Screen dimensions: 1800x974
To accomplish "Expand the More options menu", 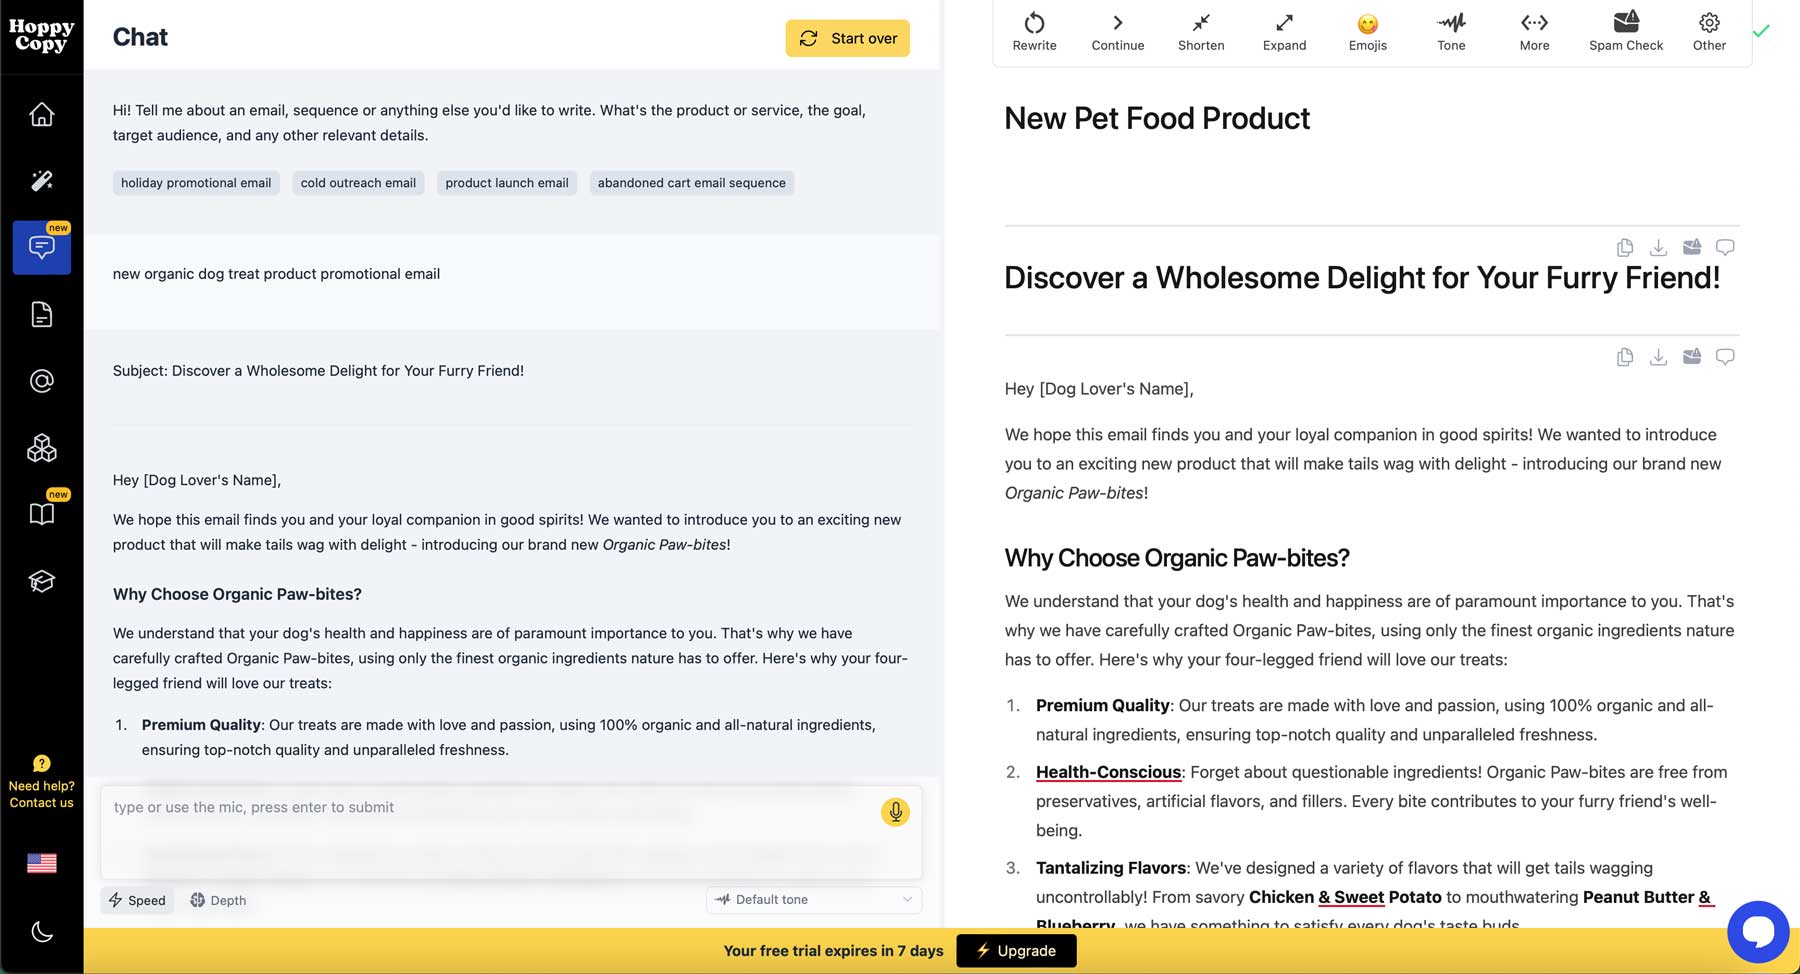I will tap(1534, 32).
